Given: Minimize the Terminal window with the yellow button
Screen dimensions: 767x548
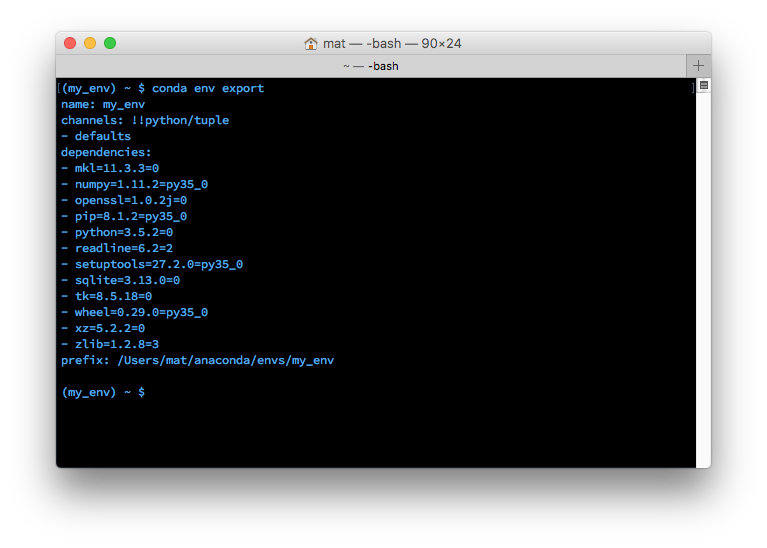Looking at the screenshot, I should (x=90, y=43).
